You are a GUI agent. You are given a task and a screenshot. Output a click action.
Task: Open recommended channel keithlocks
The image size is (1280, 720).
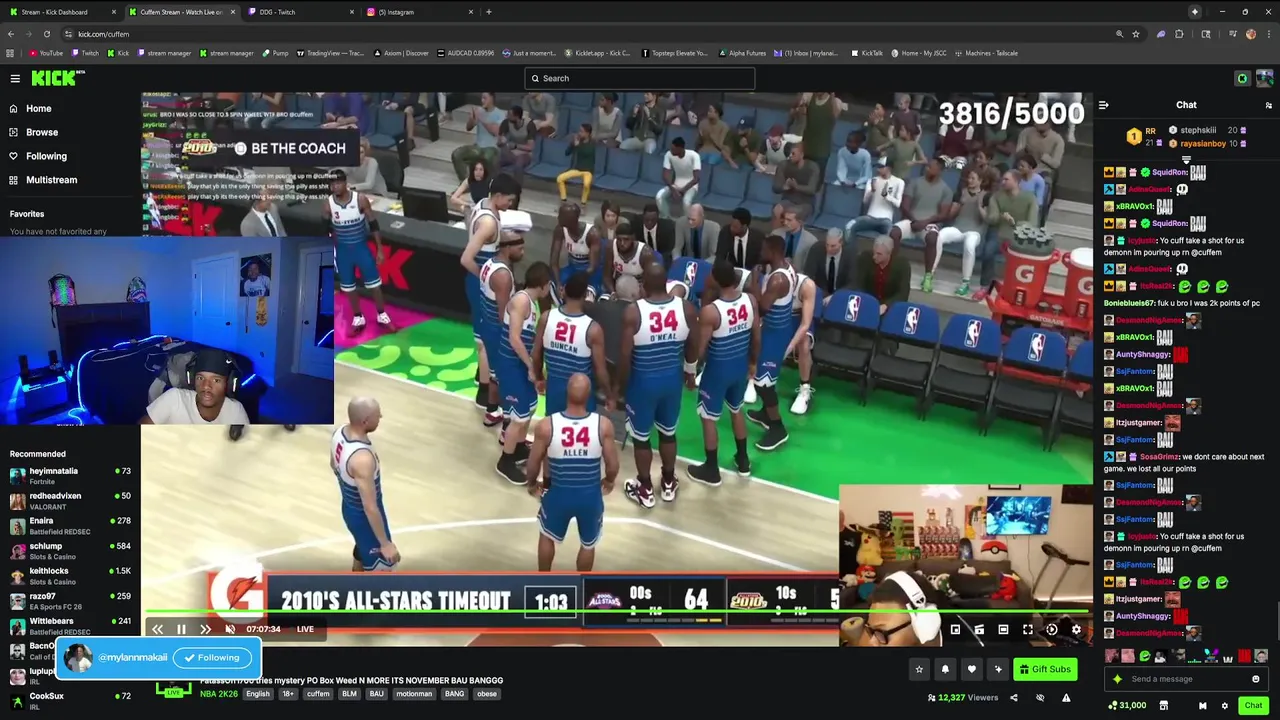[70, 575]
